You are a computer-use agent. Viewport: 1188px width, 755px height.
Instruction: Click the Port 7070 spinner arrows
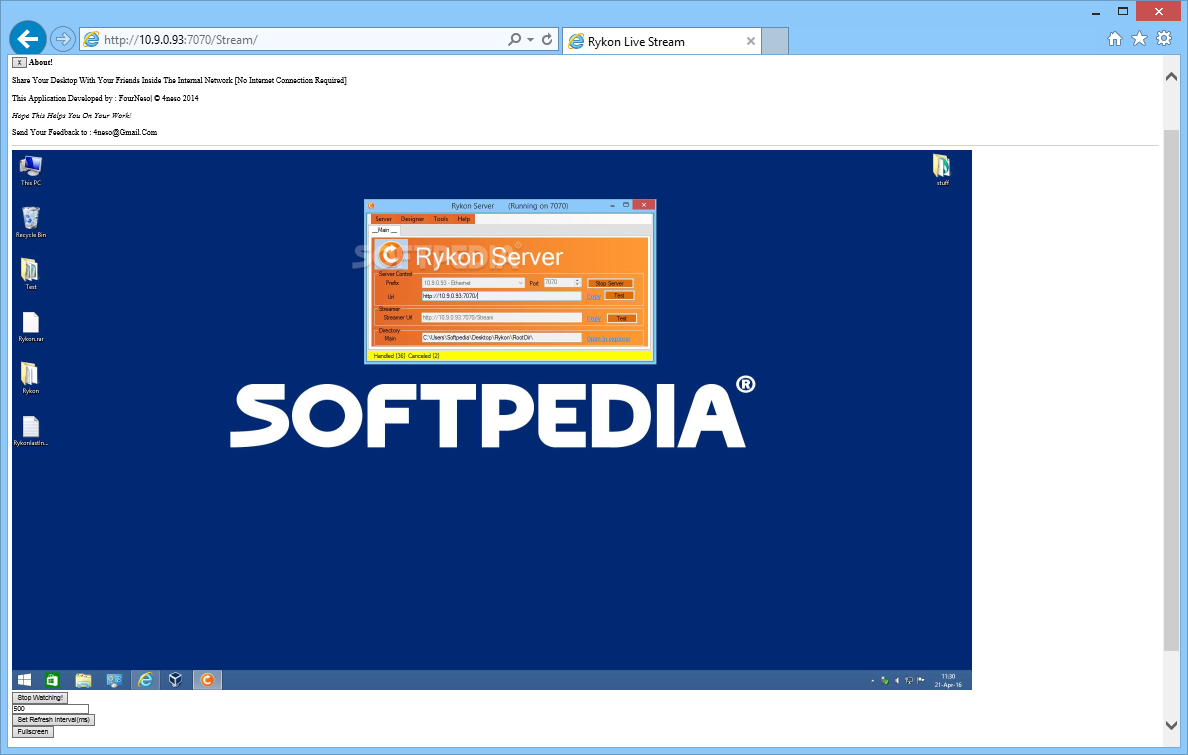click(577, 282)
